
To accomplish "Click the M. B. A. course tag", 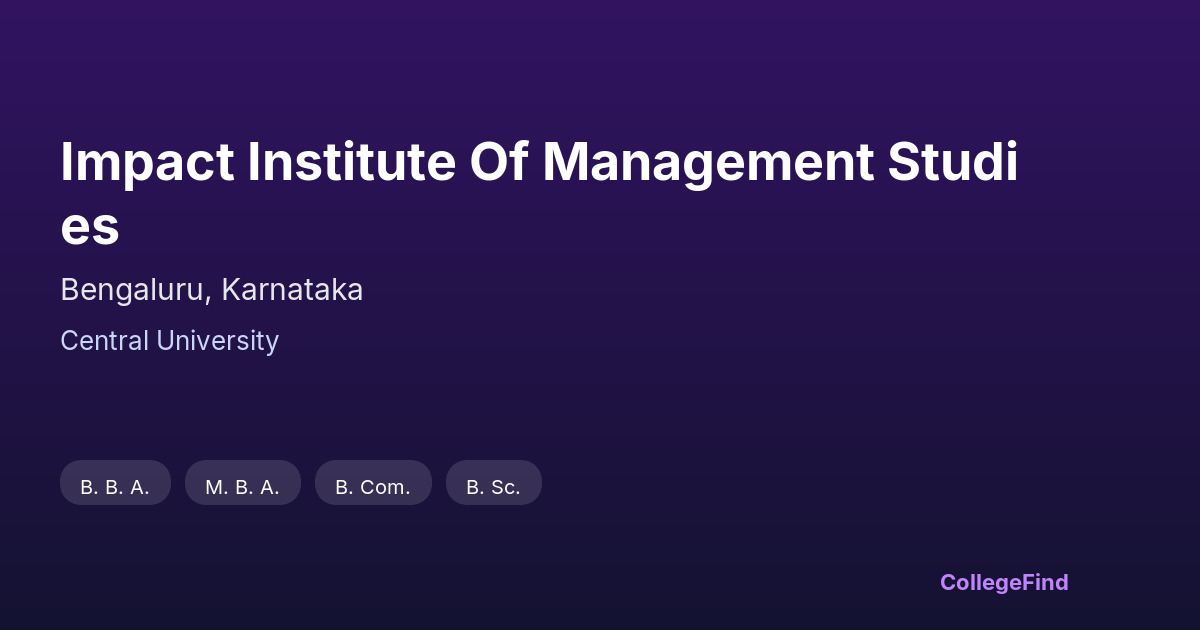I will tap(242, 487).
